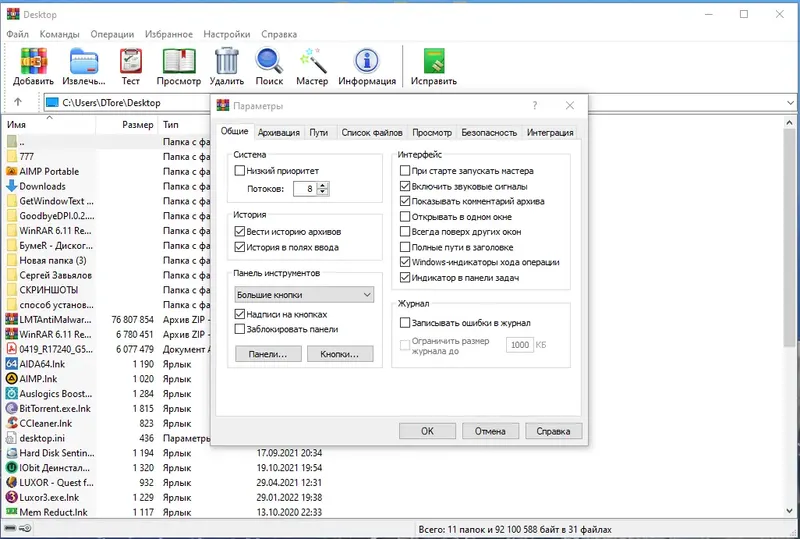Switch to the Архивация tab

(x=279, y=132)
